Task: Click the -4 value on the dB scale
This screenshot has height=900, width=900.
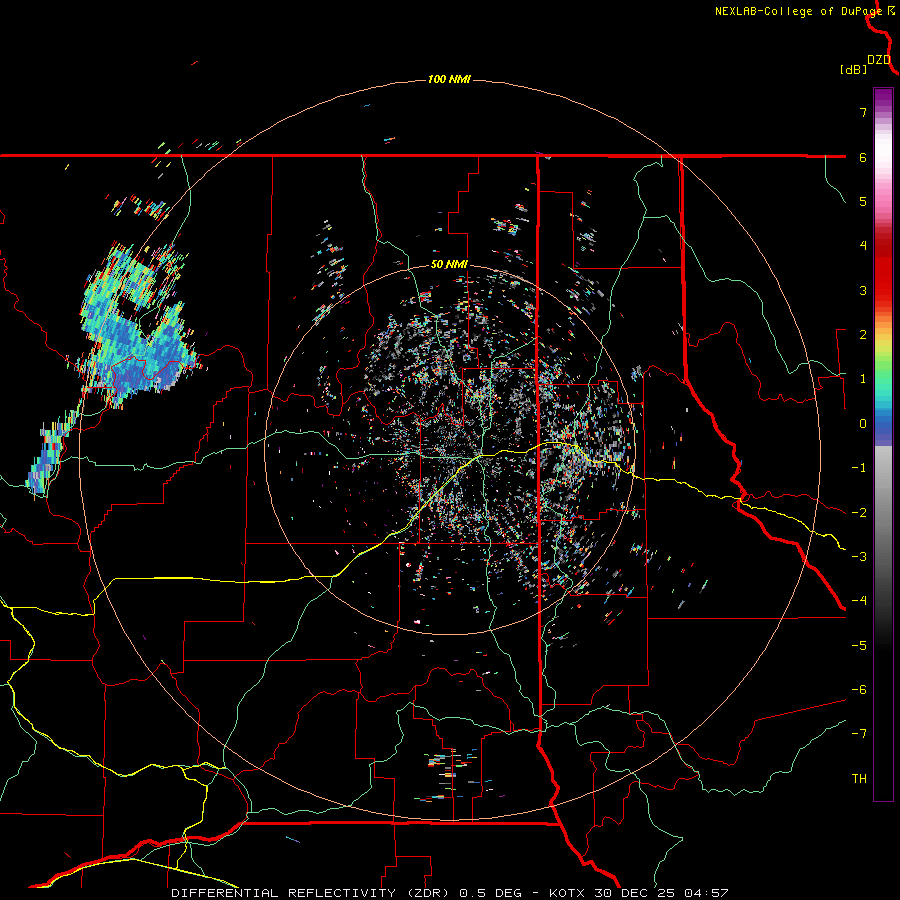Action: tap(859, 601)
